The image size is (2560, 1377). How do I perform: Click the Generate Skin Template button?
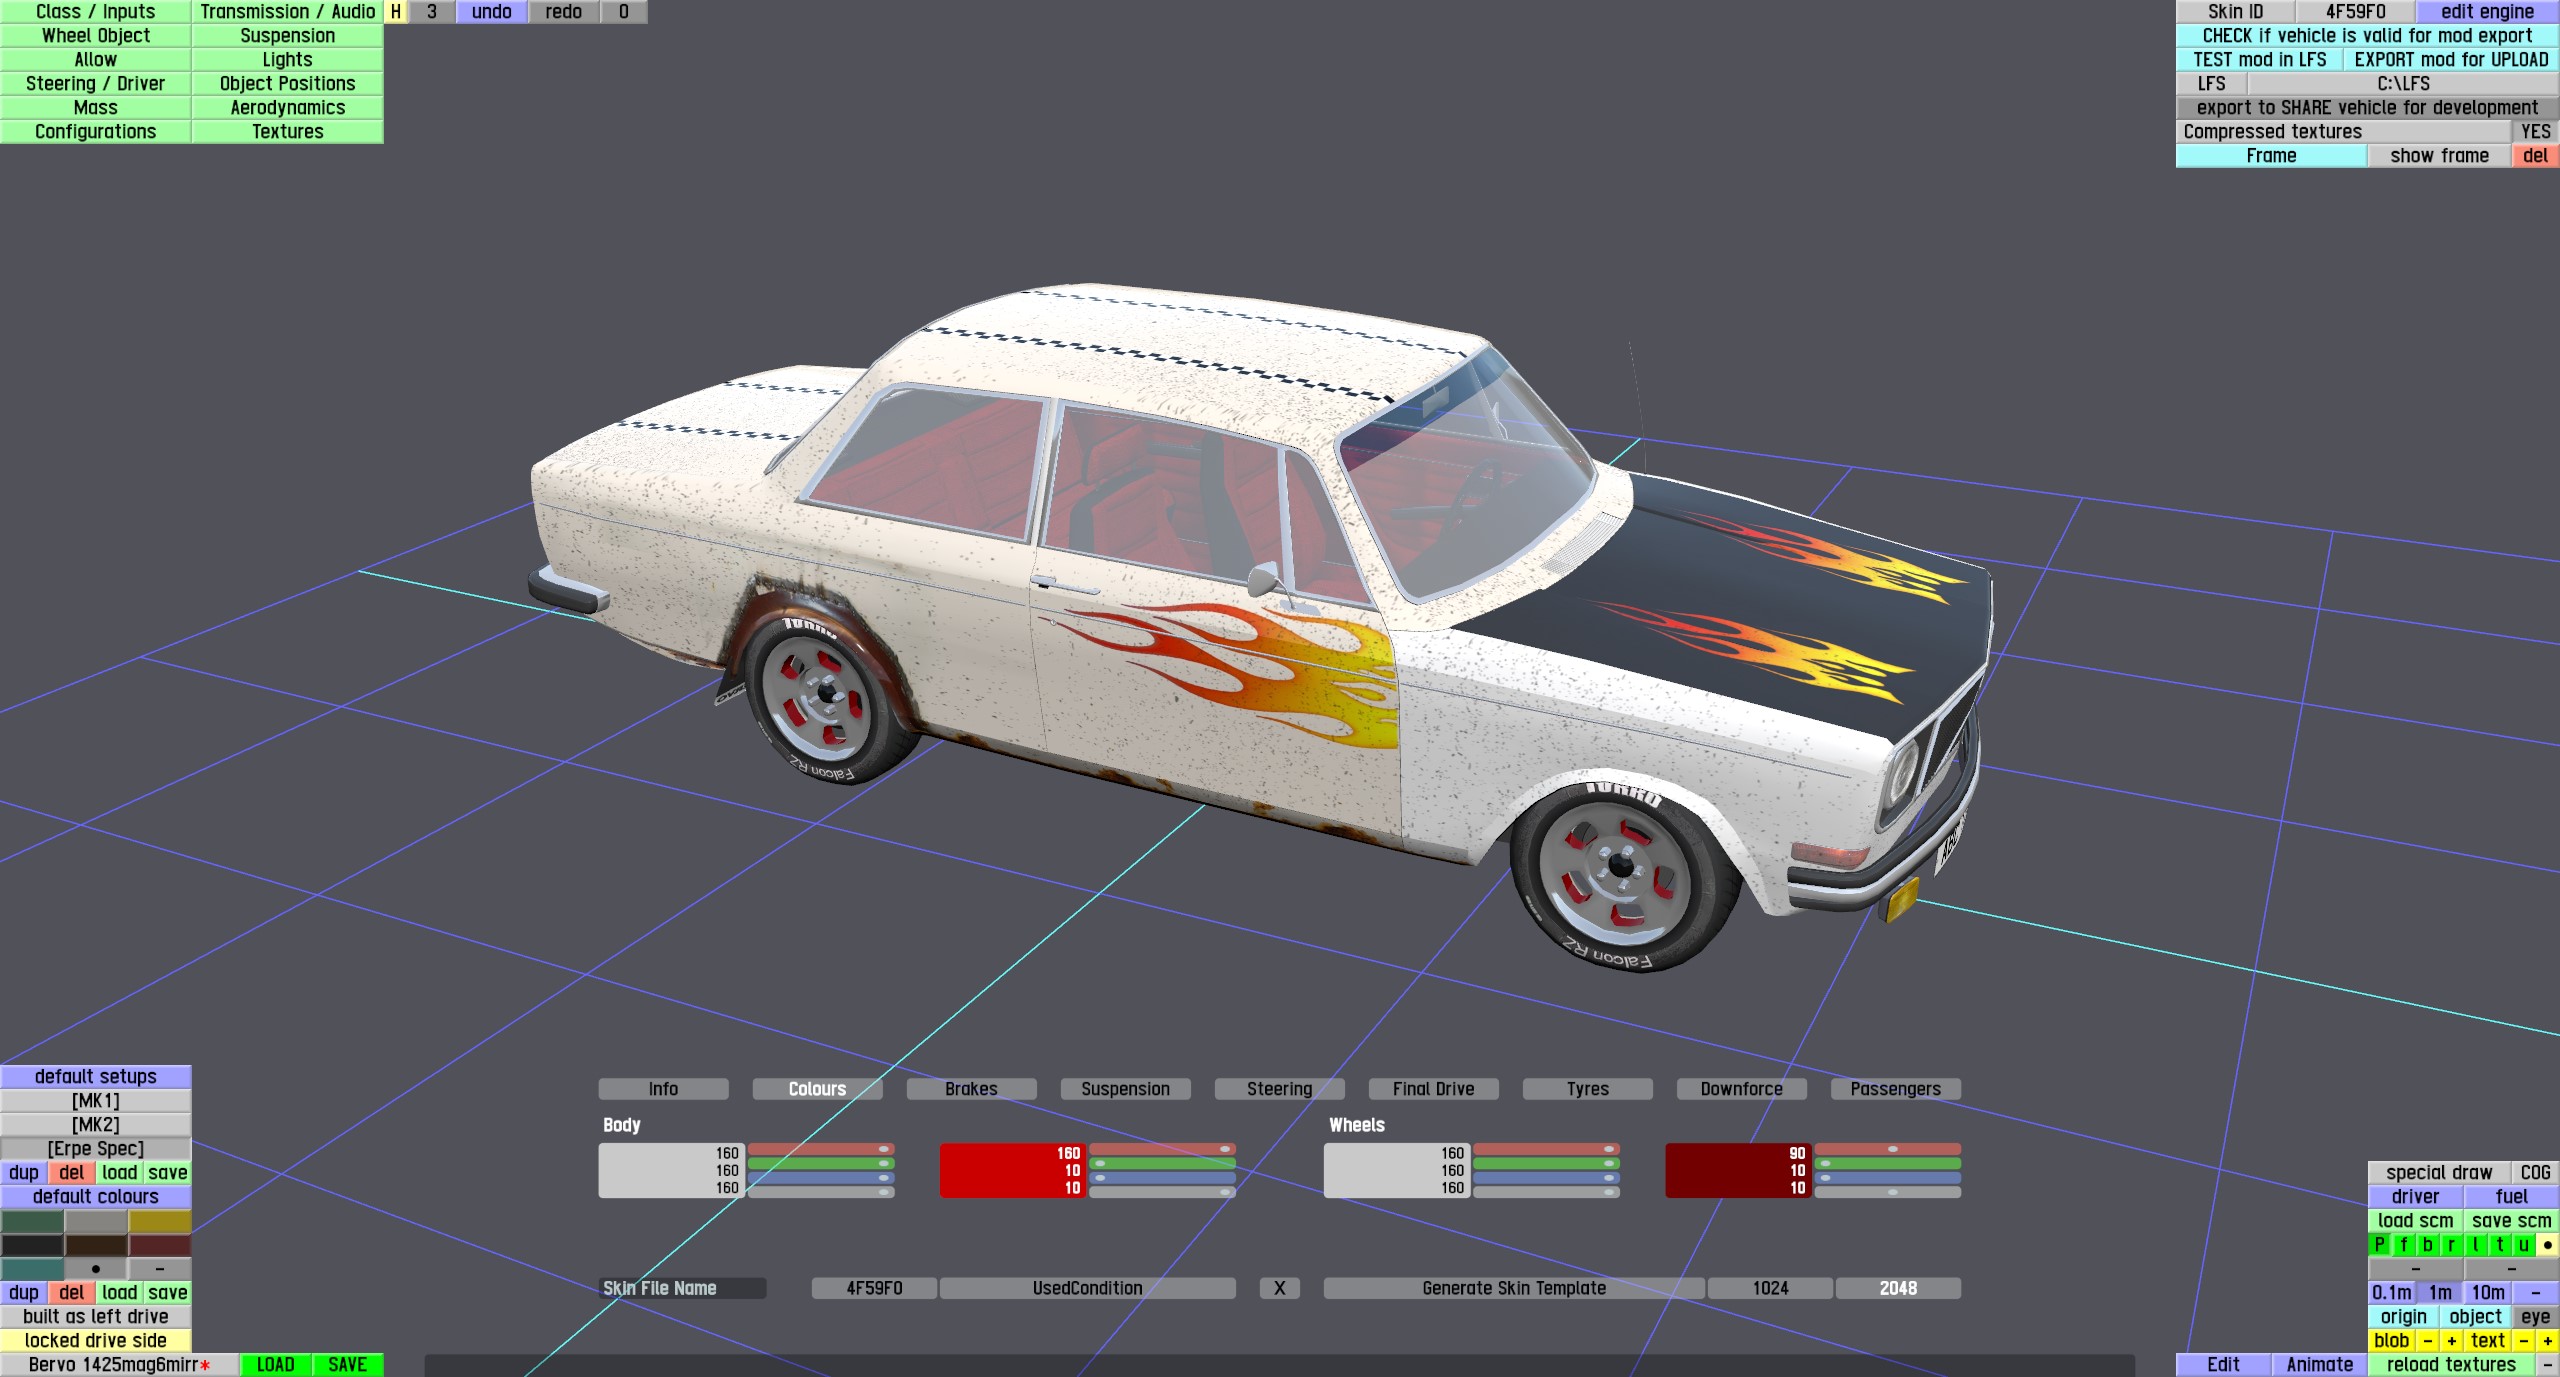(1514, 1288)
